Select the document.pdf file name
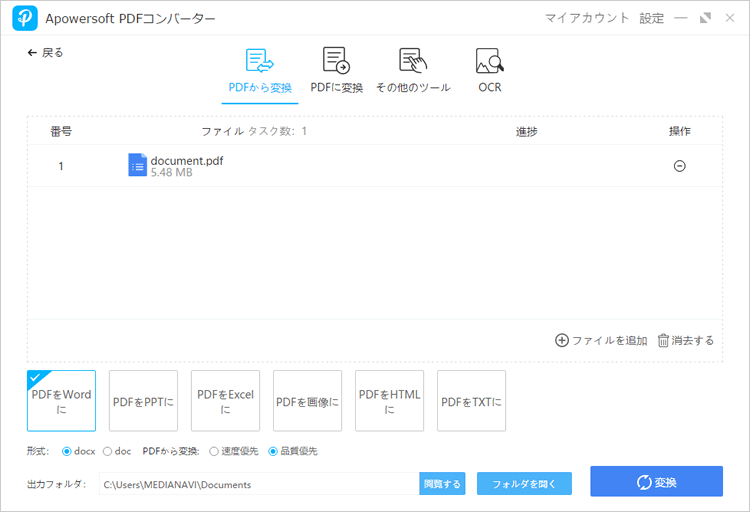This screenshot has width=750, height=512. tap(187, 161)
